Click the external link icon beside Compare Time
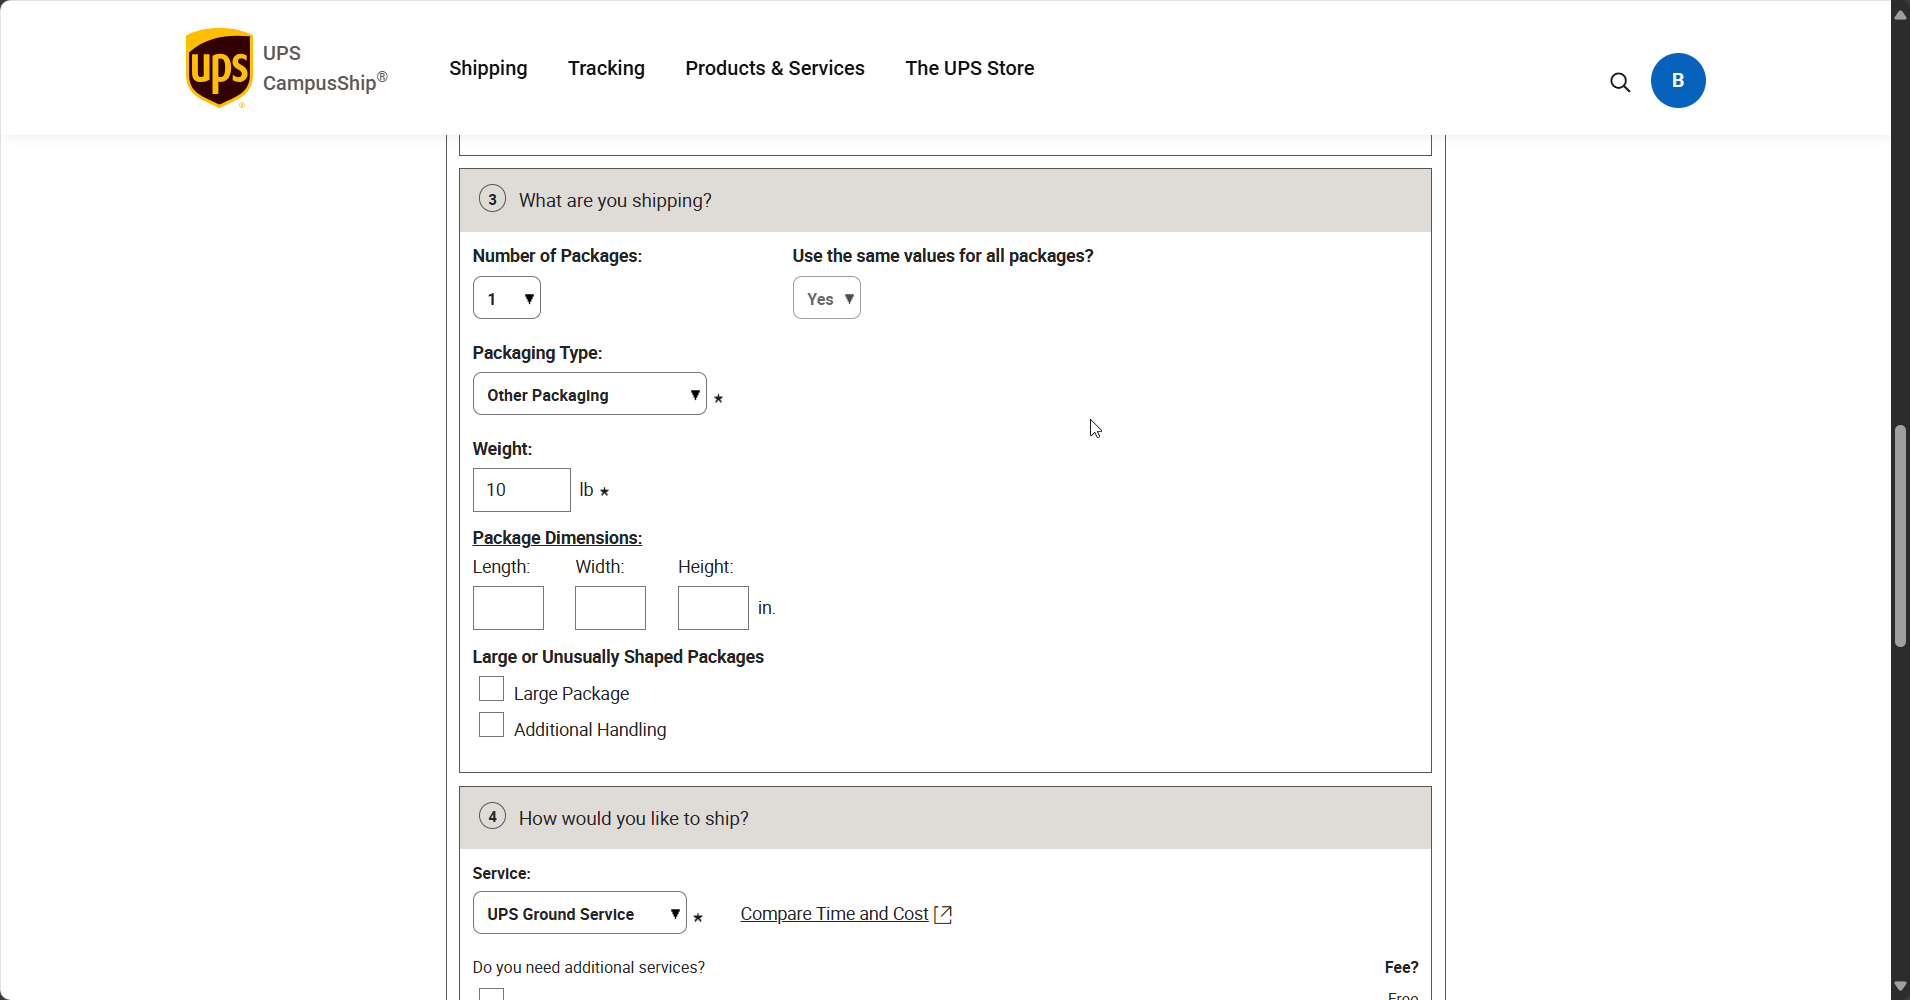1910x1000 pixels. point(943,914)
